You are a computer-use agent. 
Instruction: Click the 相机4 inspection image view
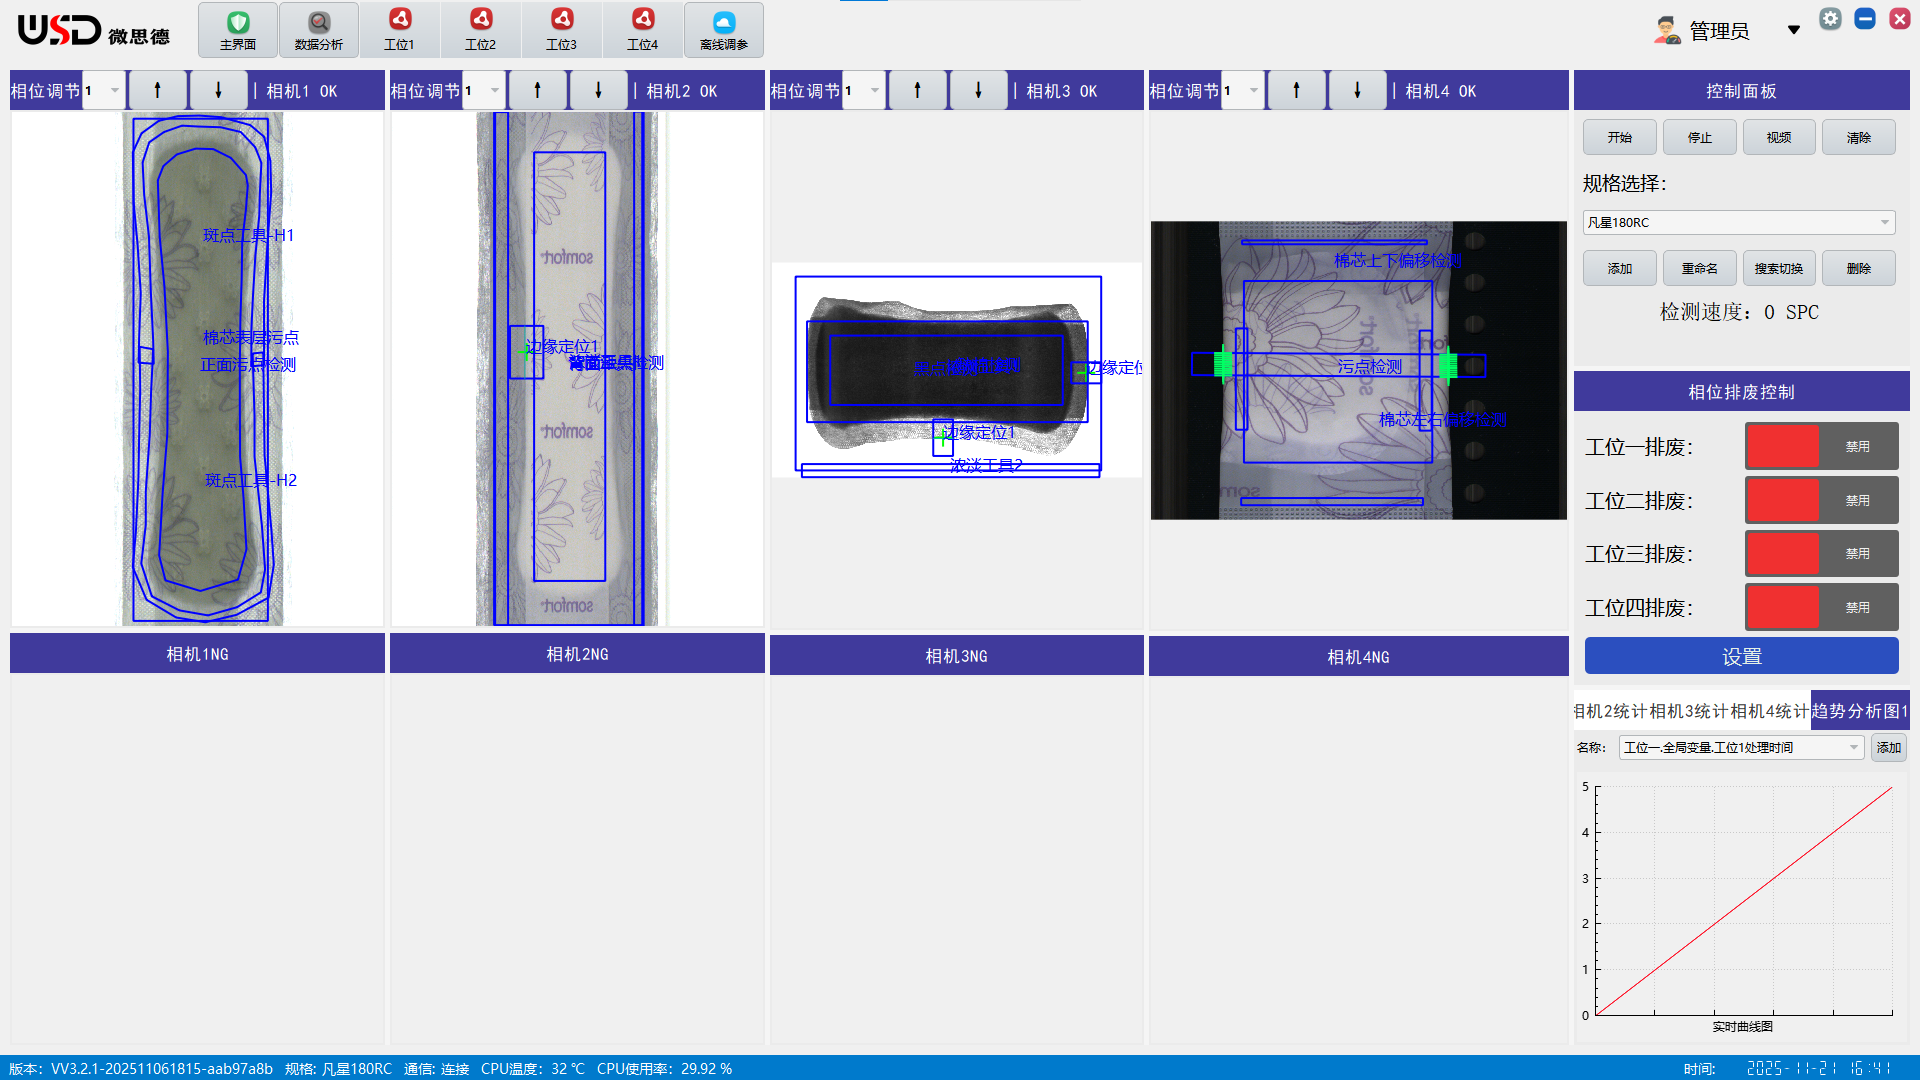pos(1358,370)
